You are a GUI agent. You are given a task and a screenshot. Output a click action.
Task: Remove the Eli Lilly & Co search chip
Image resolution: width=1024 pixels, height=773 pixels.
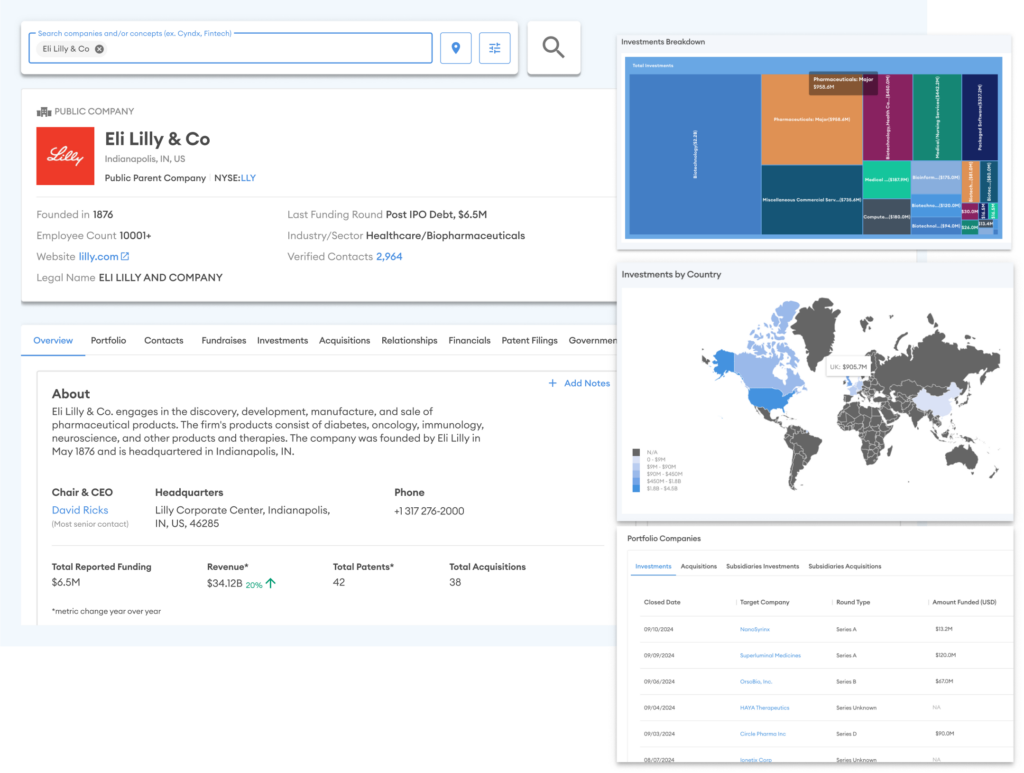[99, 49]
